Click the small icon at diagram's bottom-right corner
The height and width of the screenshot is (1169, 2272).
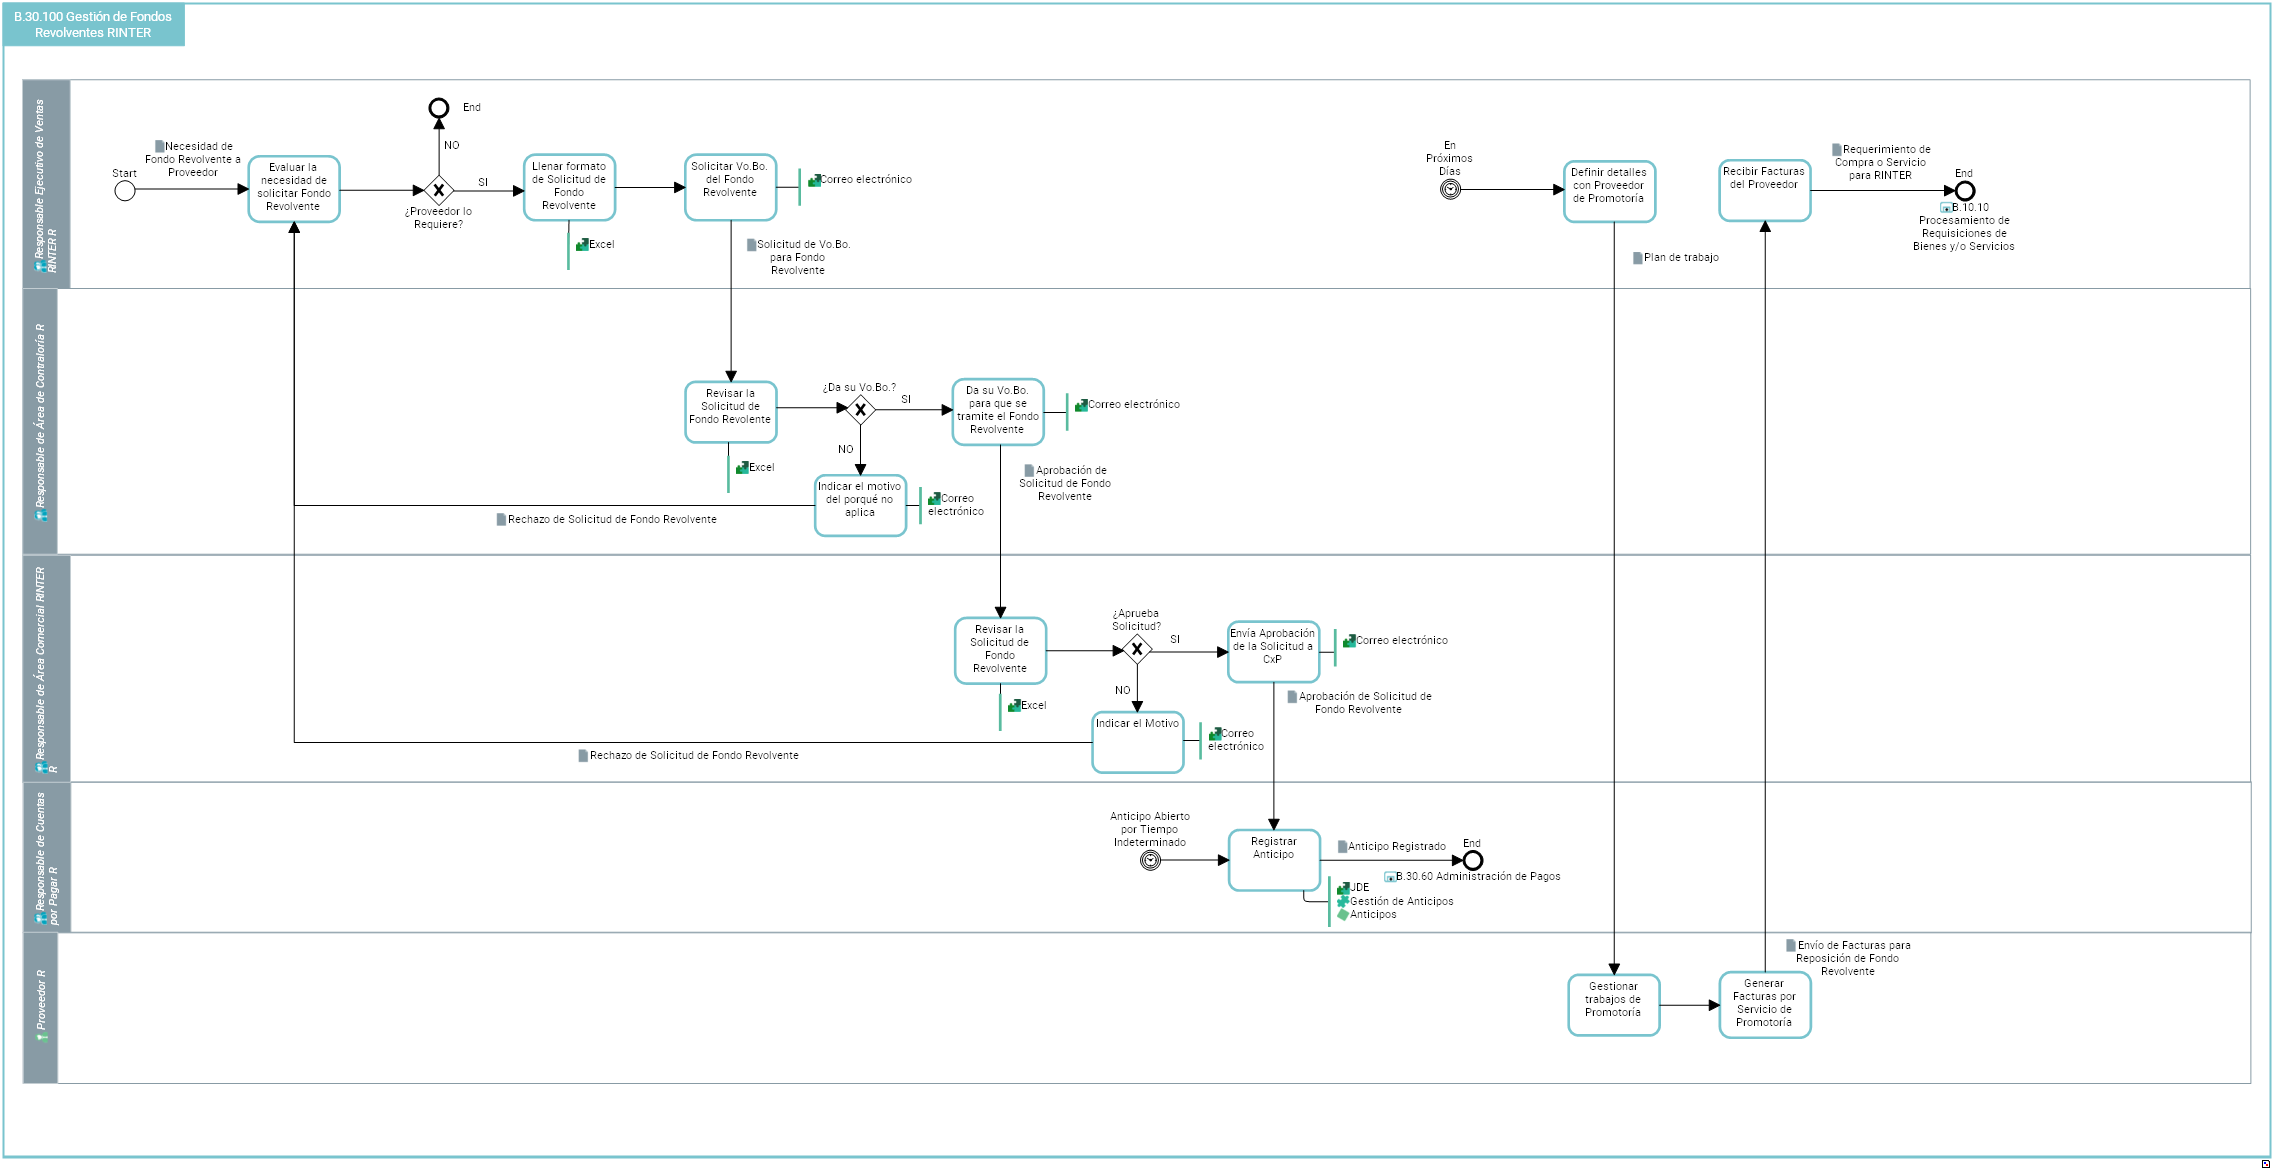tap(2265, 1163)
